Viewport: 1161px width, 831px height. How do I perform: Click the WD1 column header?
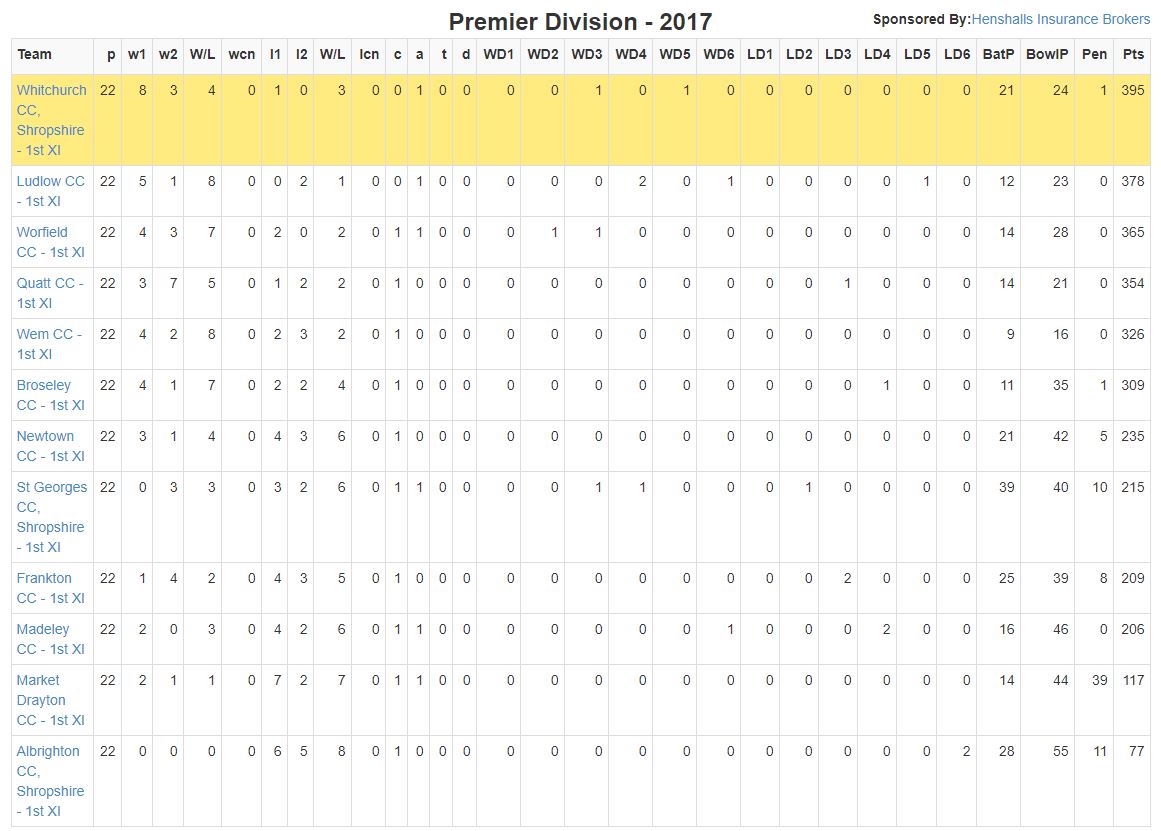(x=498, y=54)
